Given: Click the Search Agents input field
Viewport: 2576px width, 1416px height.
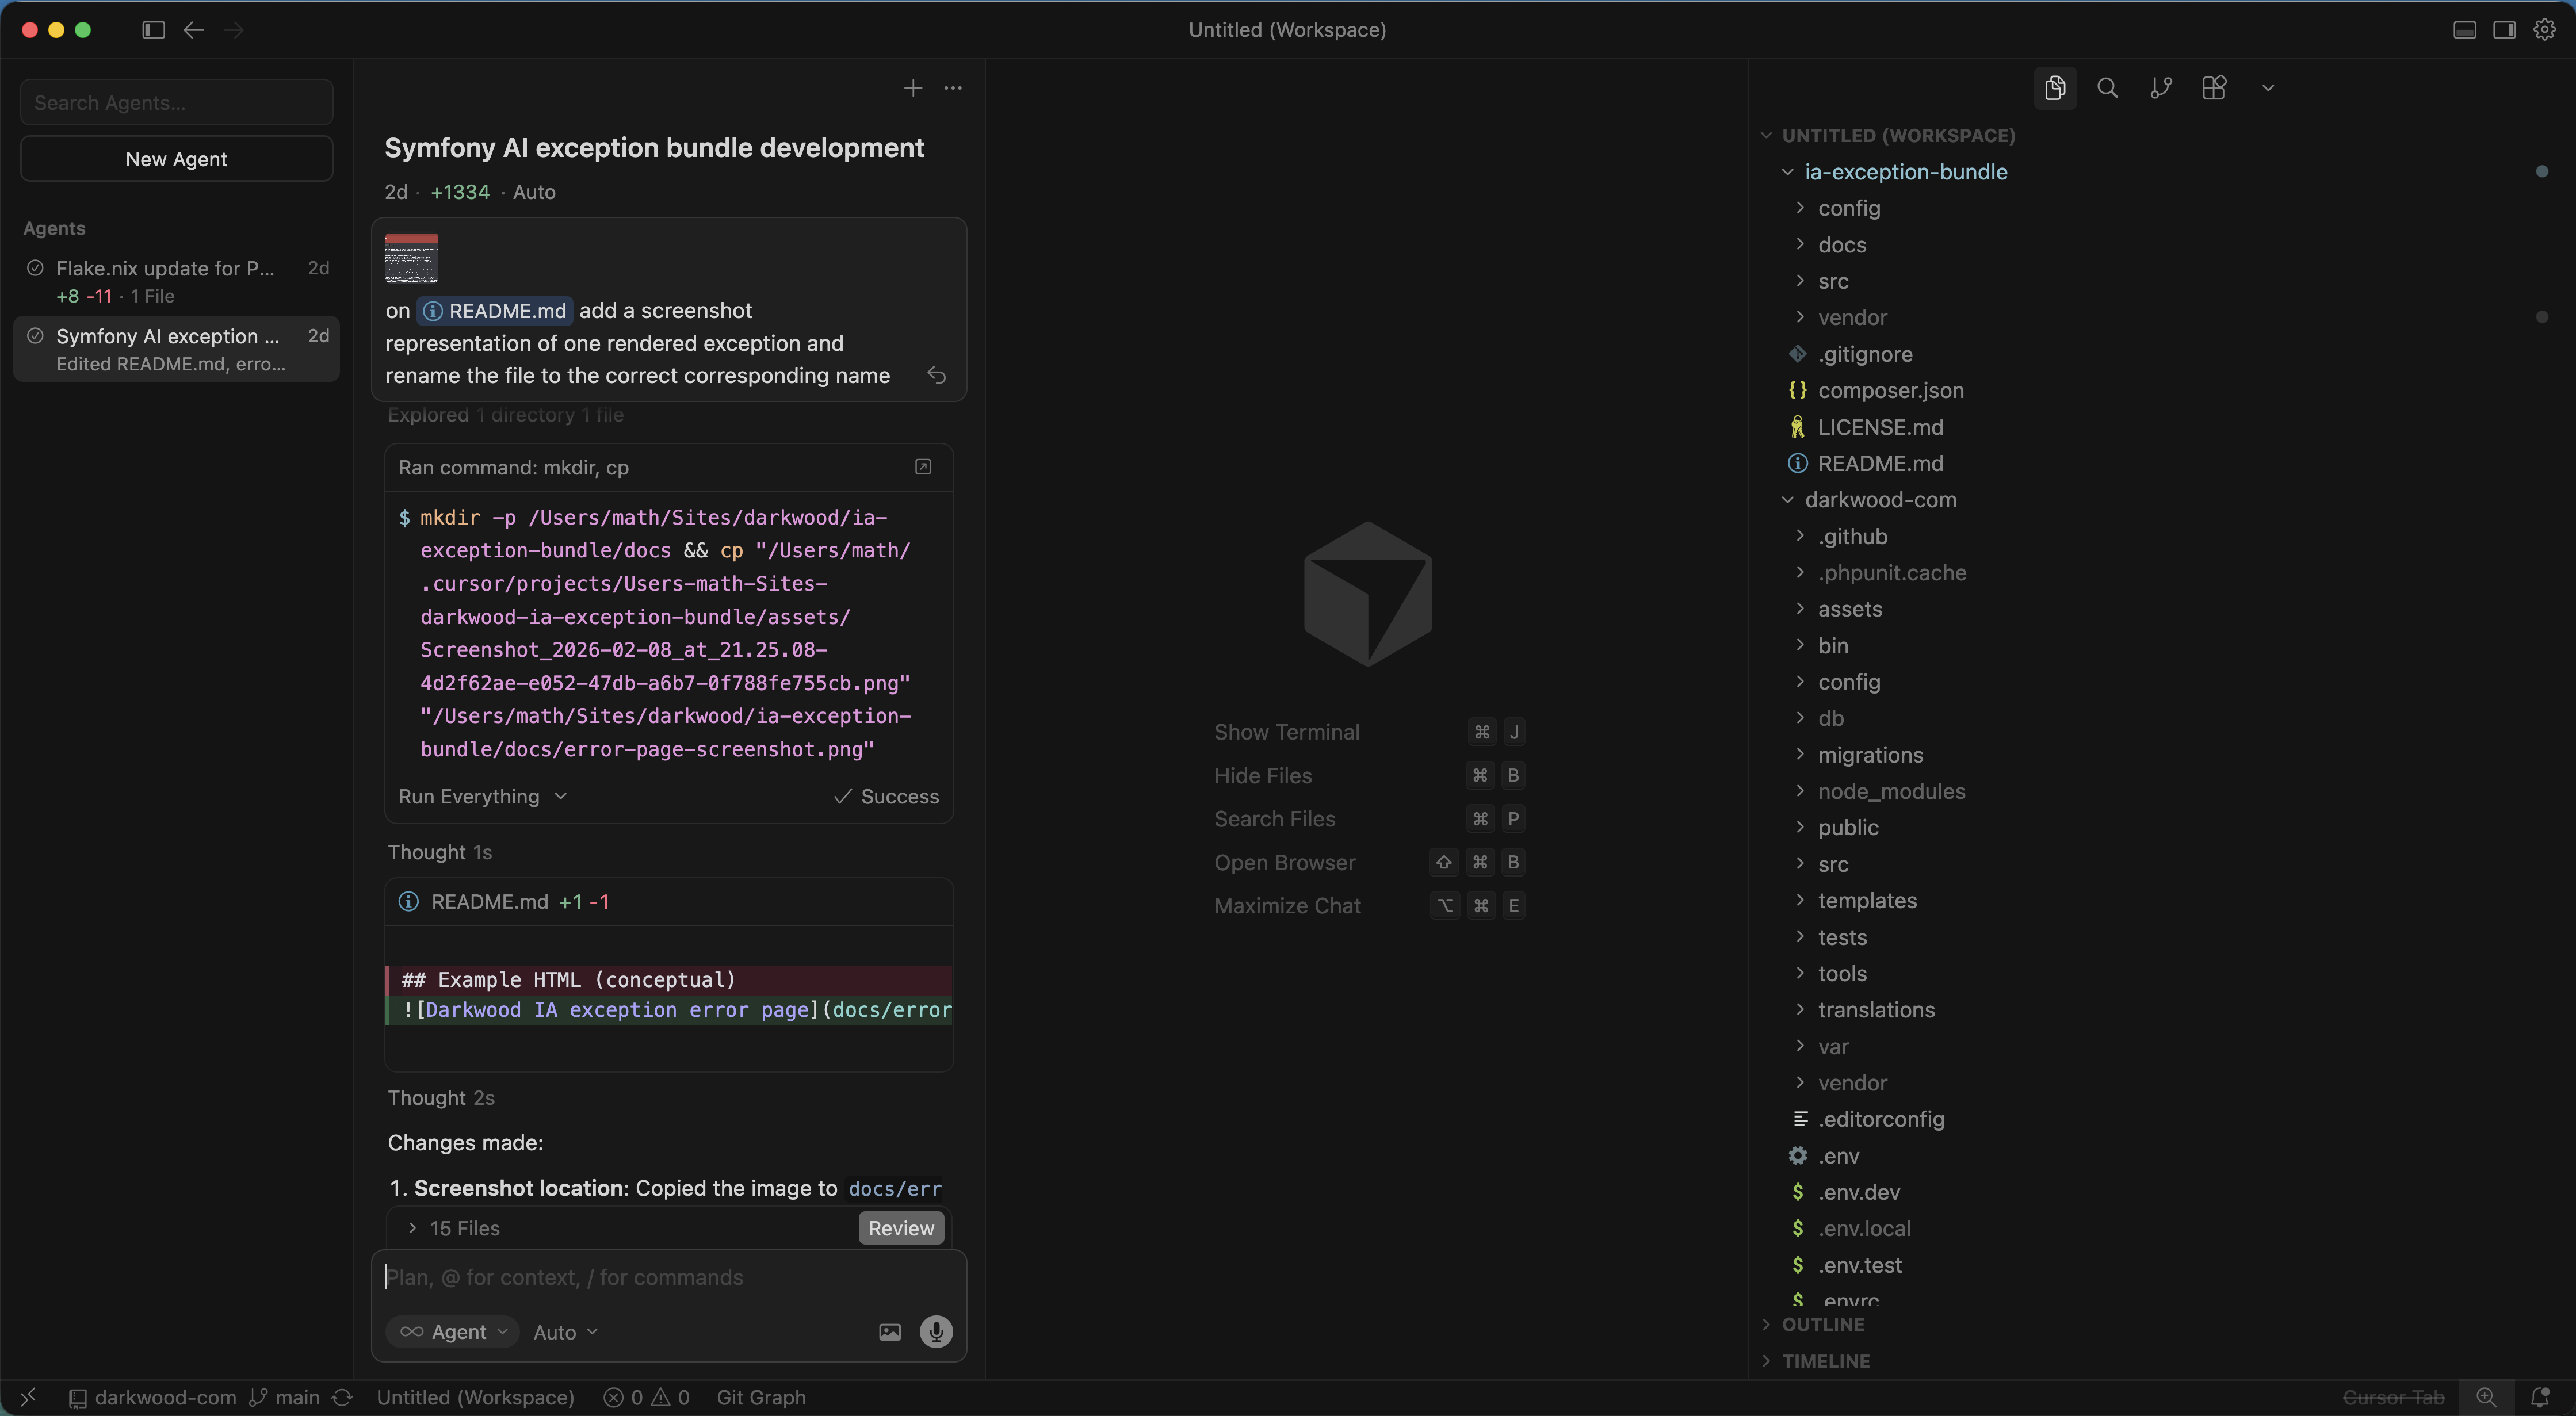Looking at the screenshot, I should coord(176,103).
